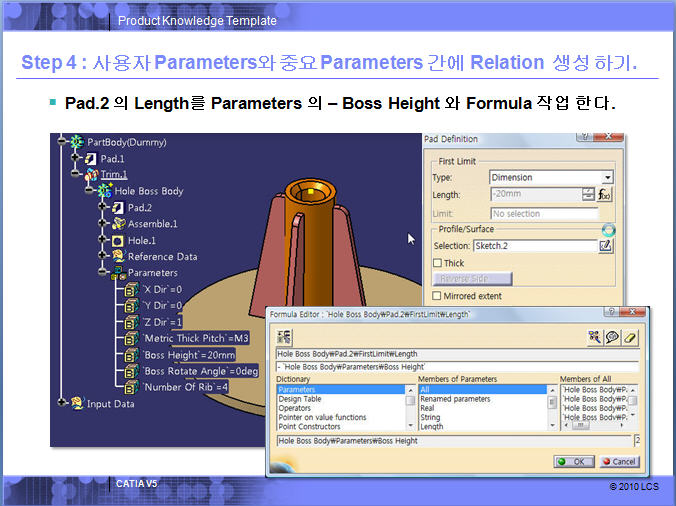Click the speech bubble icon in Formula Editor

612,338
